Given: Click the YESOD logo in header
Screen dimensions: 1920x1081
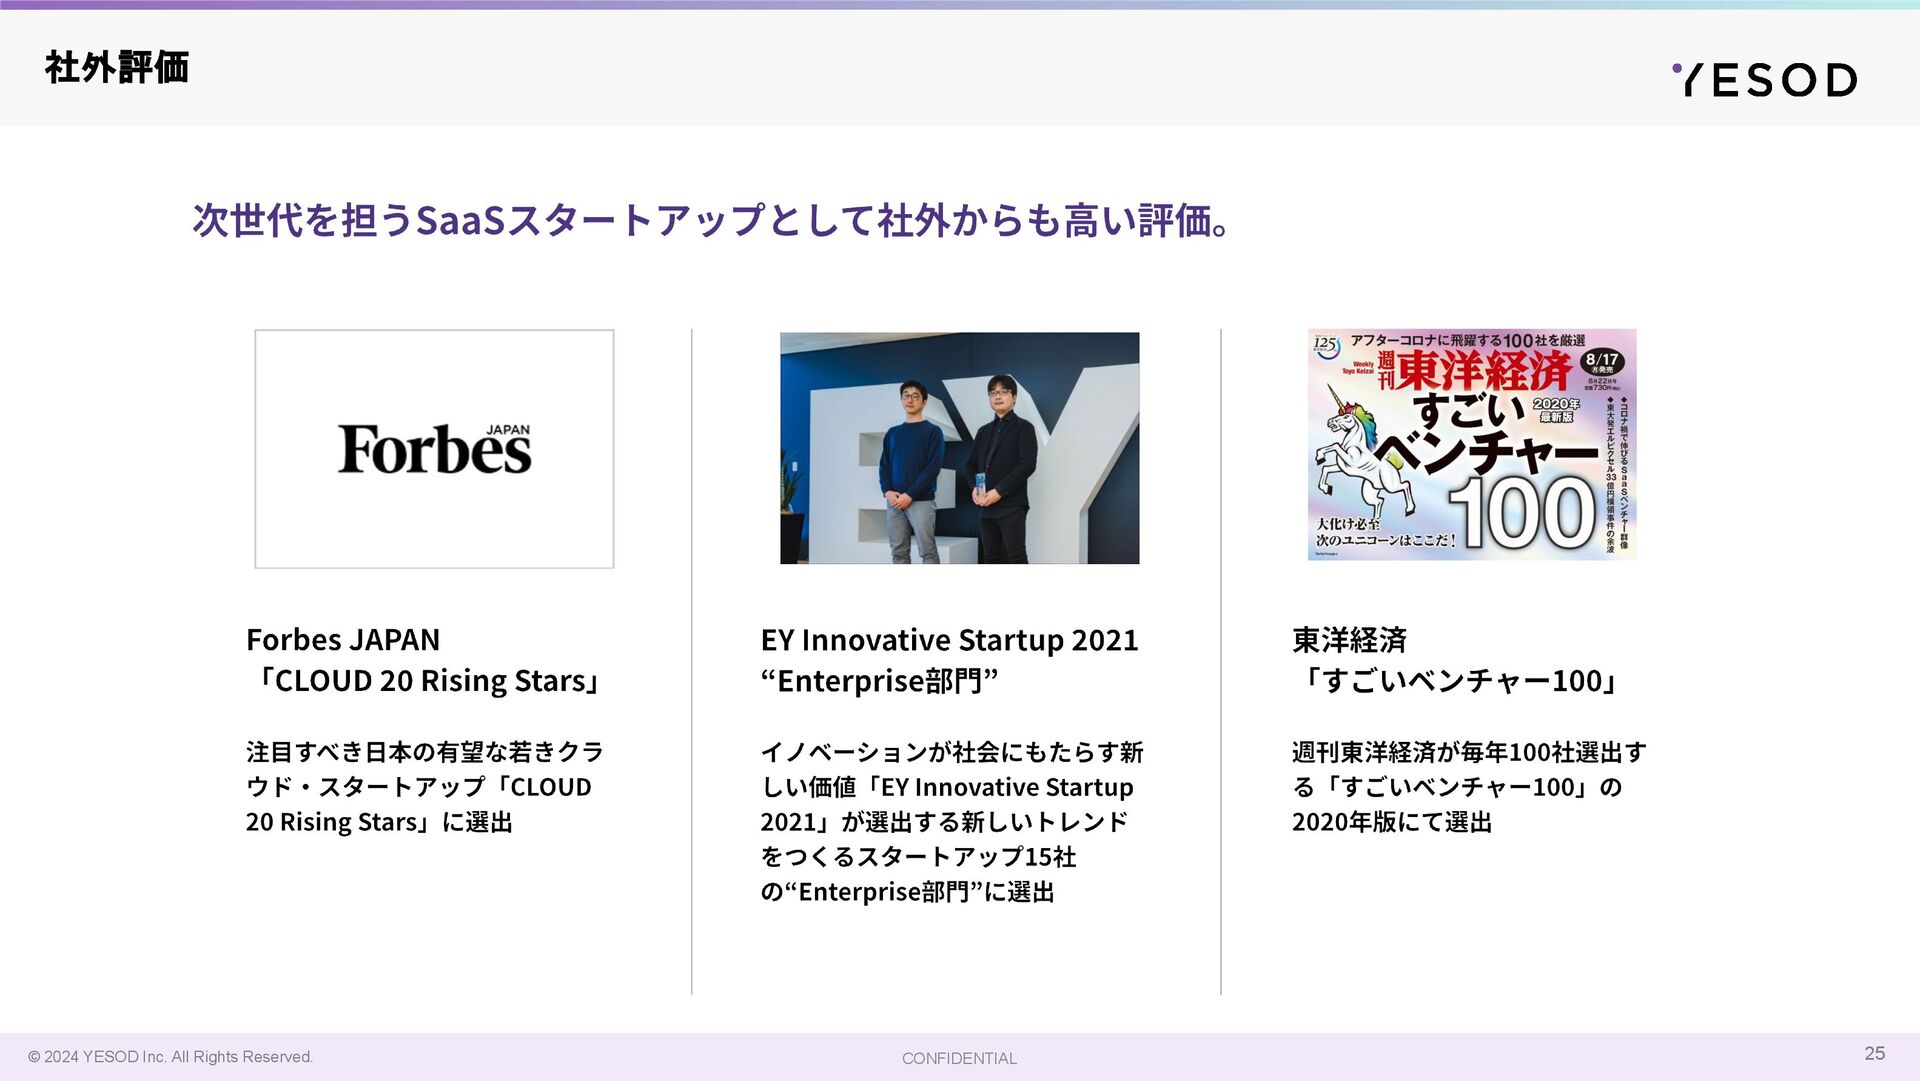Looking at the screenshot, I should point(1764,79).
